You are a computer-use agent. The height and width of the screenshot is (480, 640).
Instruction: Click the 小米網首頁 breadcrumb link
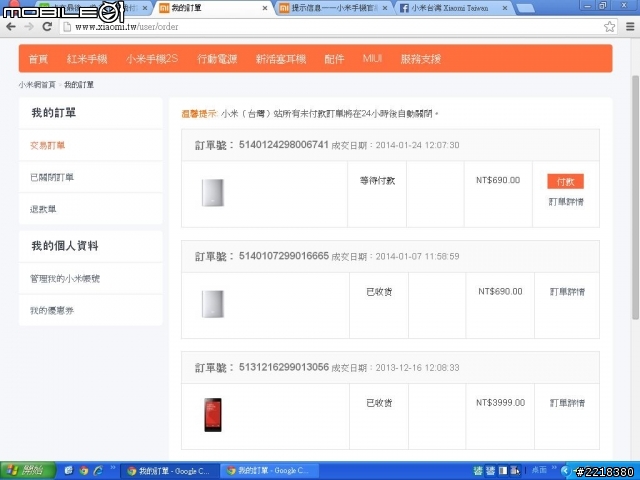pos(37,84)
